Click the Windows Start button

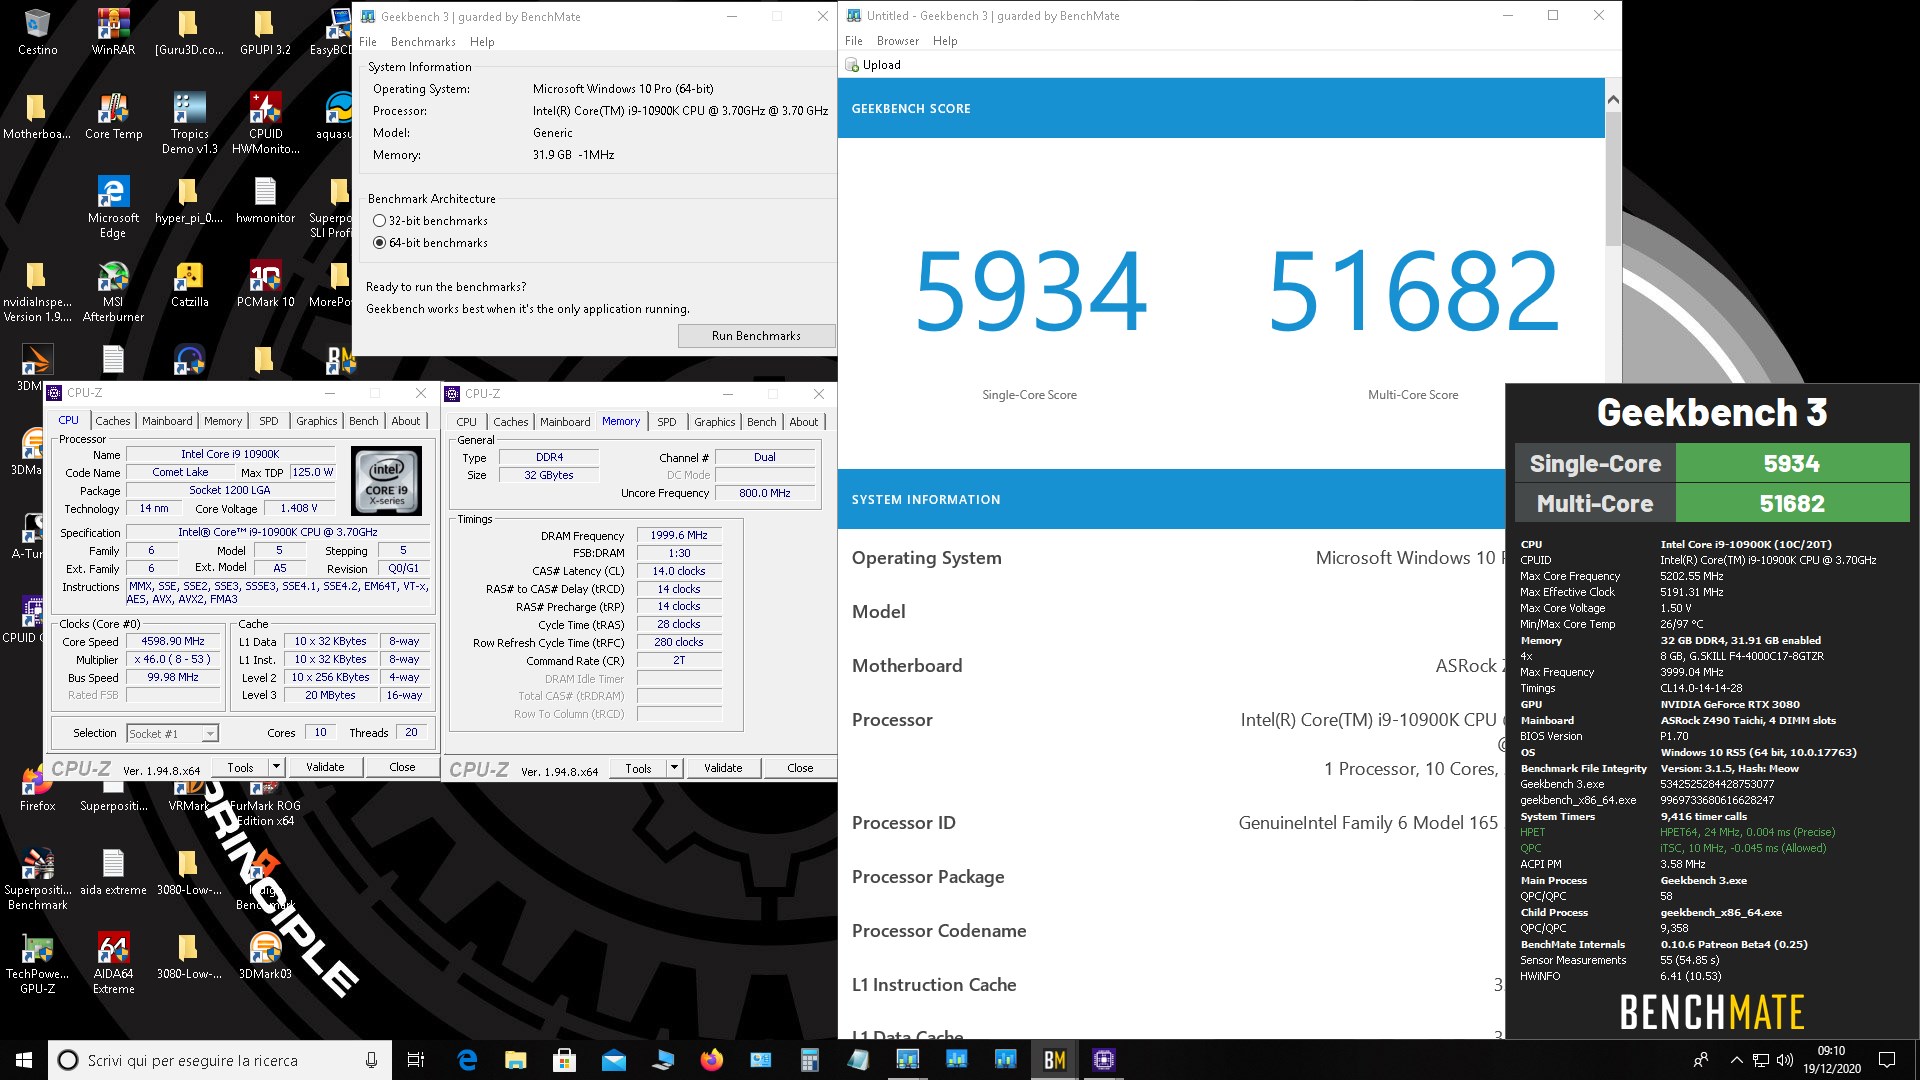(24, 1060)
